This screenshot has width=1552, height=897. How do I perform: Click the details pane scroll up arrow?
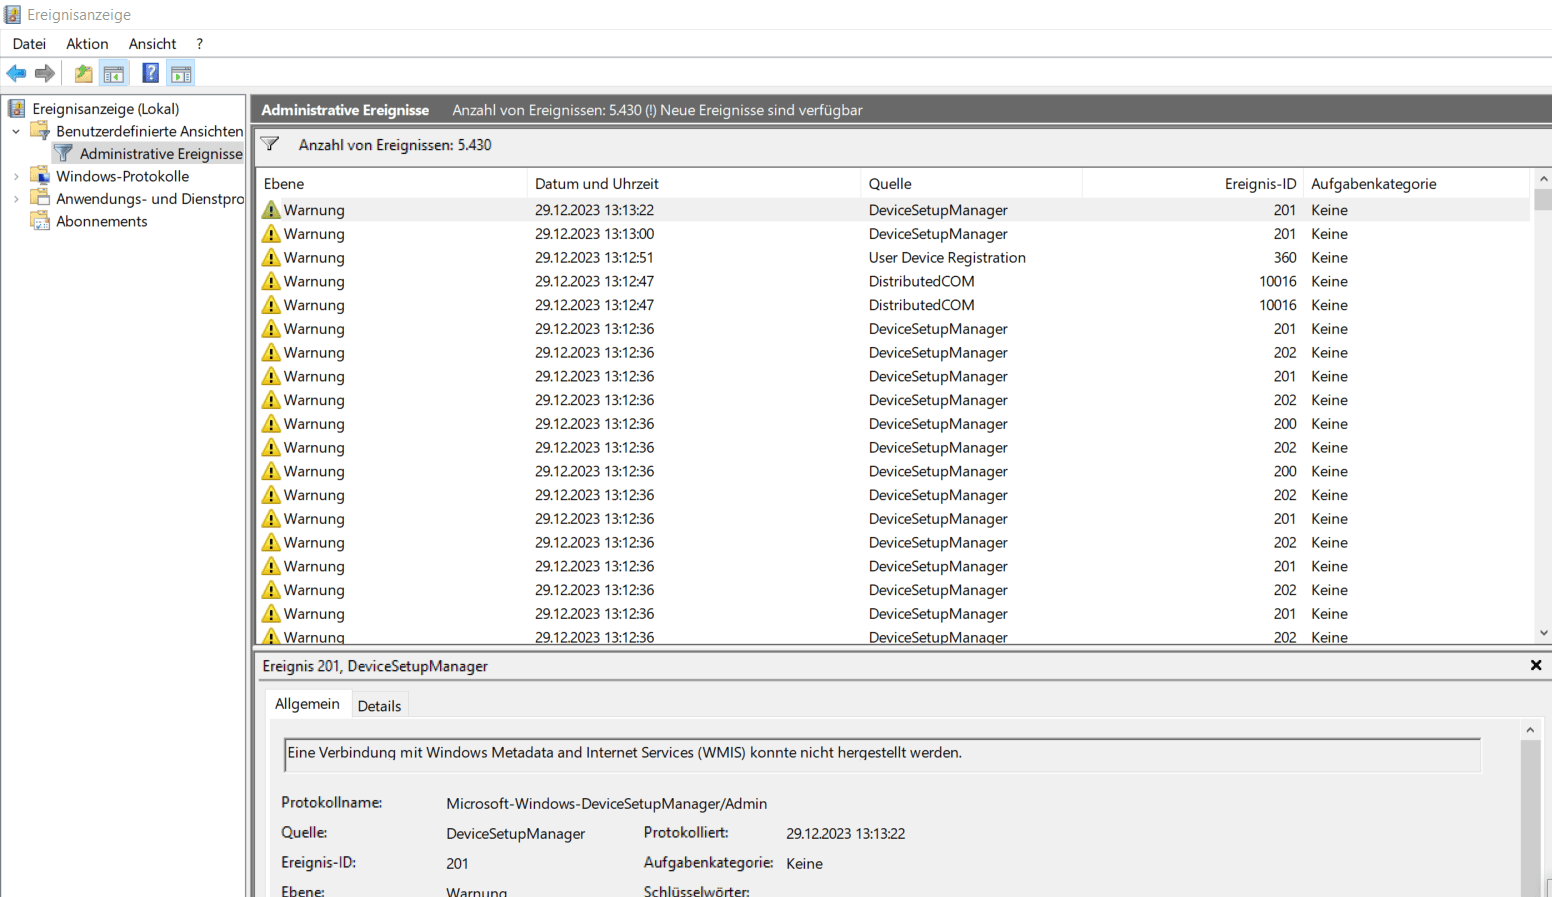point(1530,730)
